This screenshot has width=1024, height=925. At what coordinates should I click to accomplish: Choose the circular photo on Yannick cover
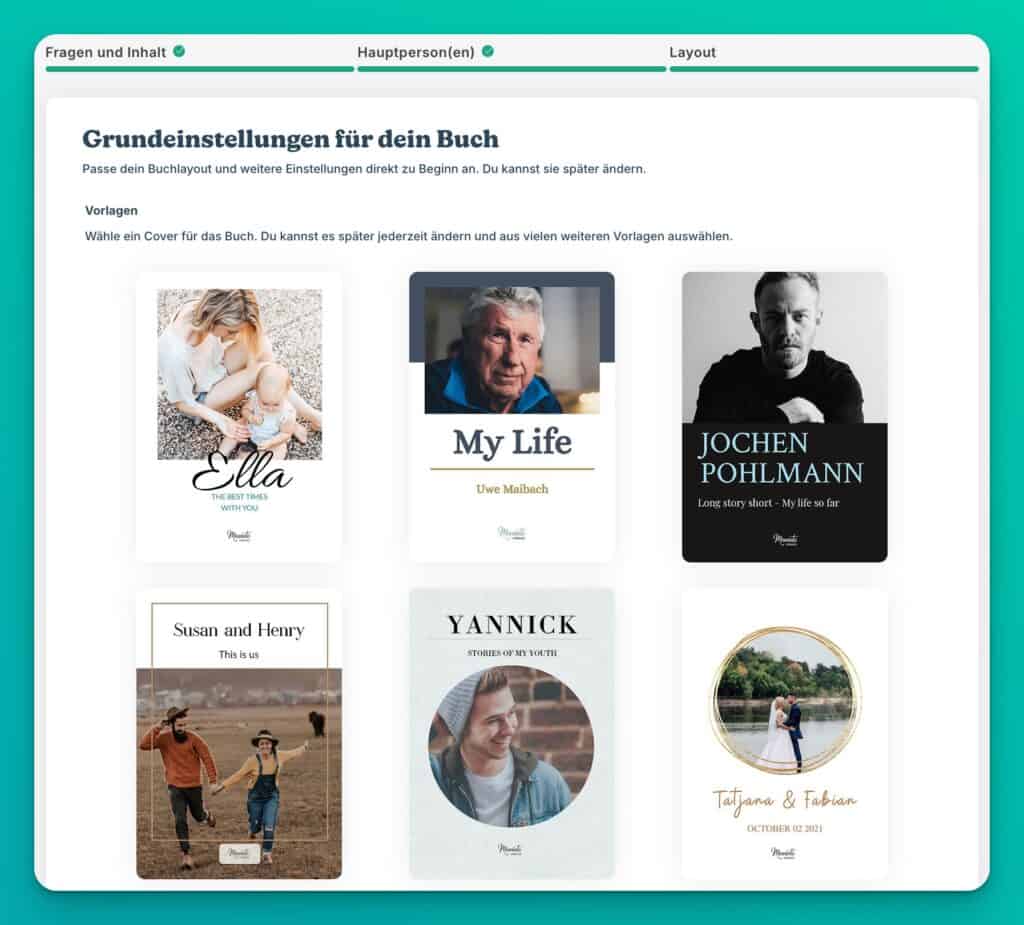pyautogui.click(x=511, y=745)
